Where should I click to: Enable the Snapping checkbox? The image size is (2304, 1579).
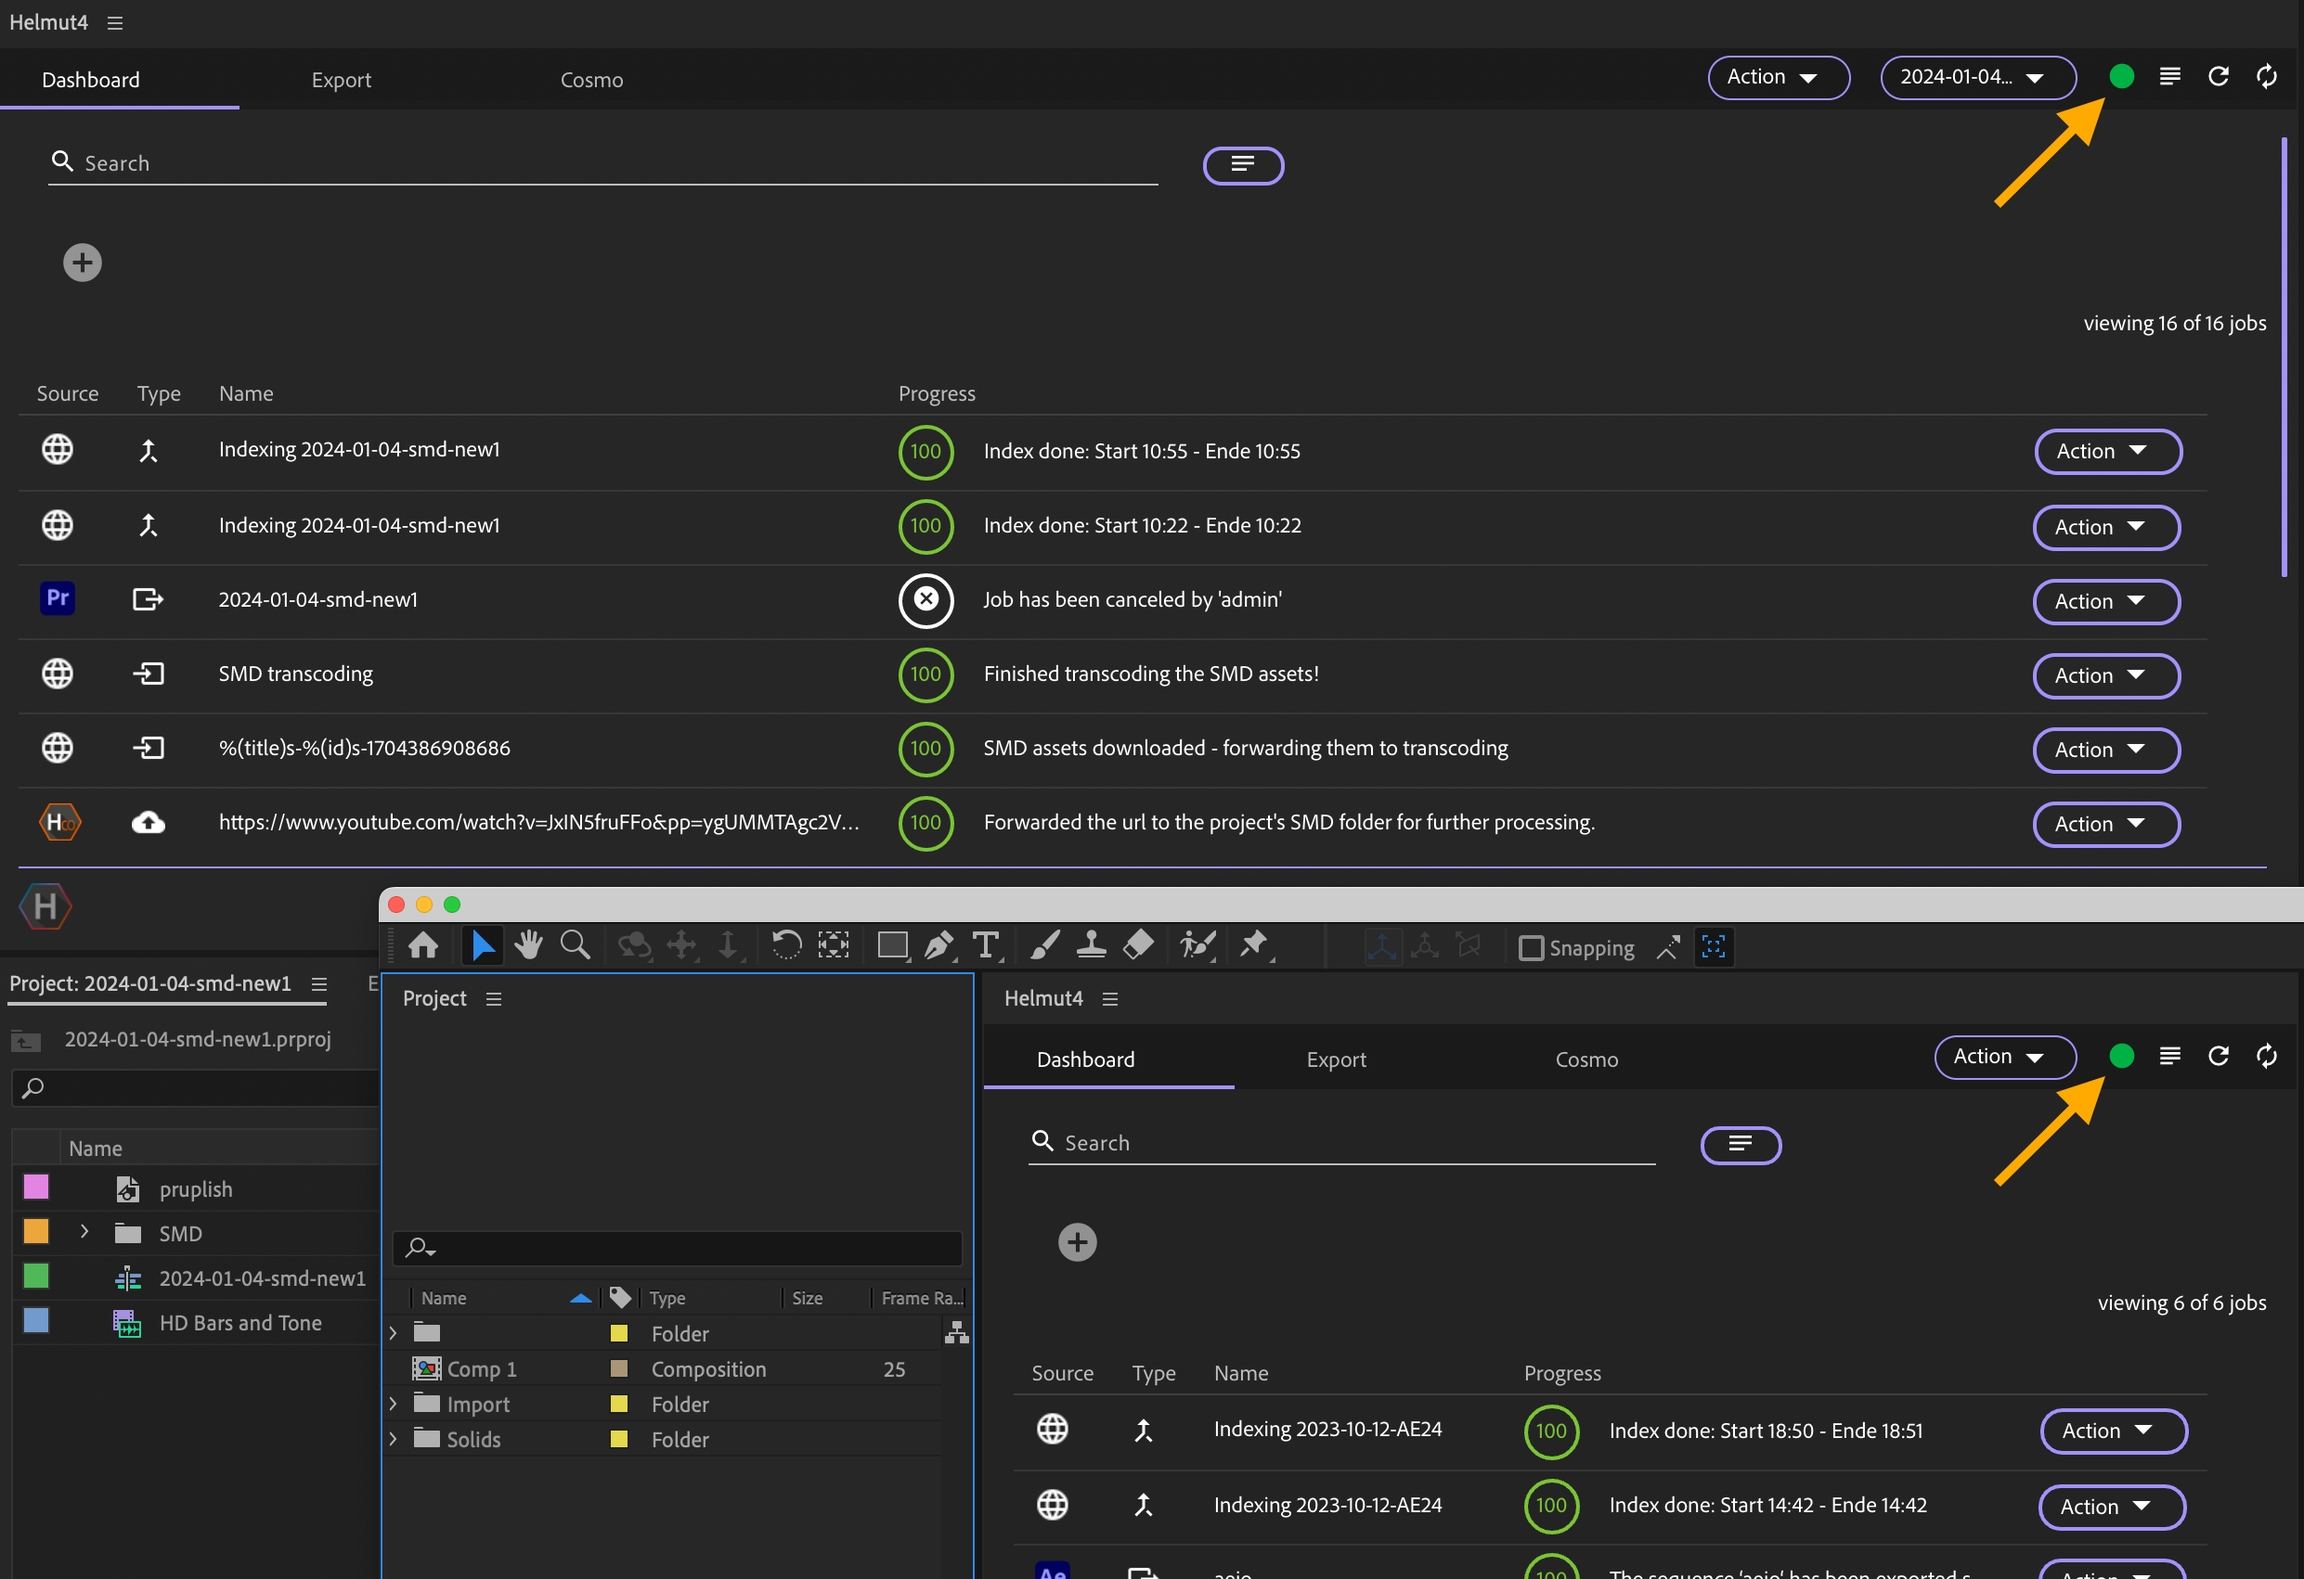click(x=1531, y=947)
